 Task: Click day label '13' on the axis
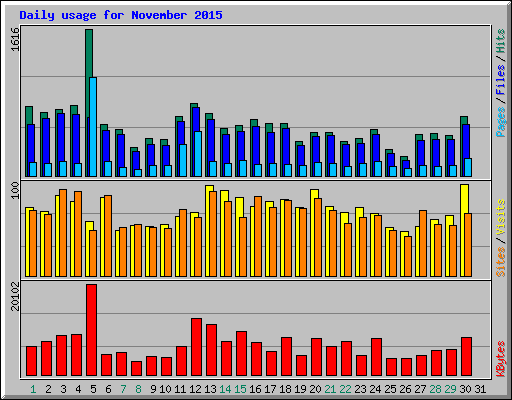[x=210, y=389]
